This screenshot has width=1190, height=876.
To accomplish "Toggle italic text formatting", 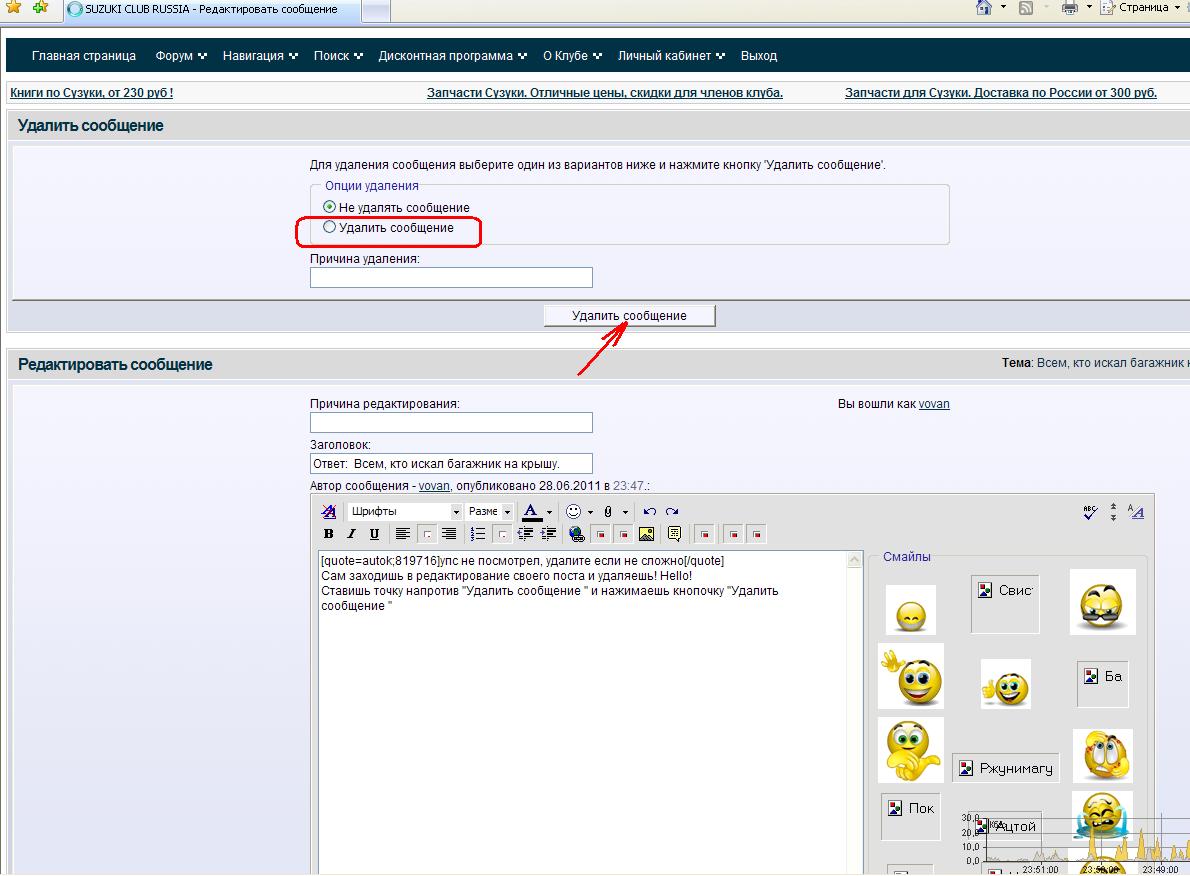I will [x=351, y=534].
